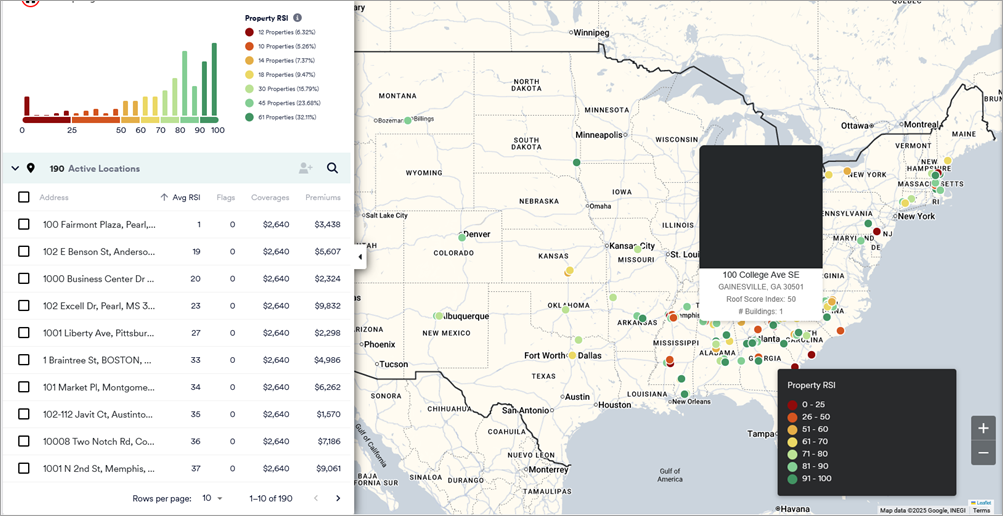This screenshot has width=1003, height=516.
Task: Check the 1 Braintree St row
Action: (24, 360)
